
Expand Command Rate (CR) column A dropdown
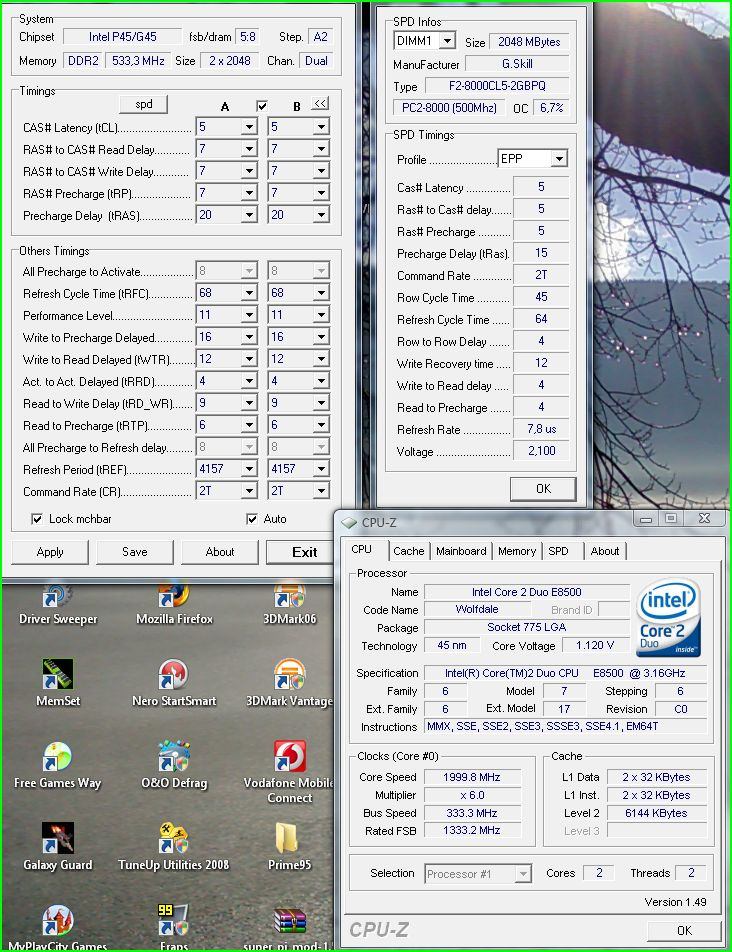tap(249, 491)
